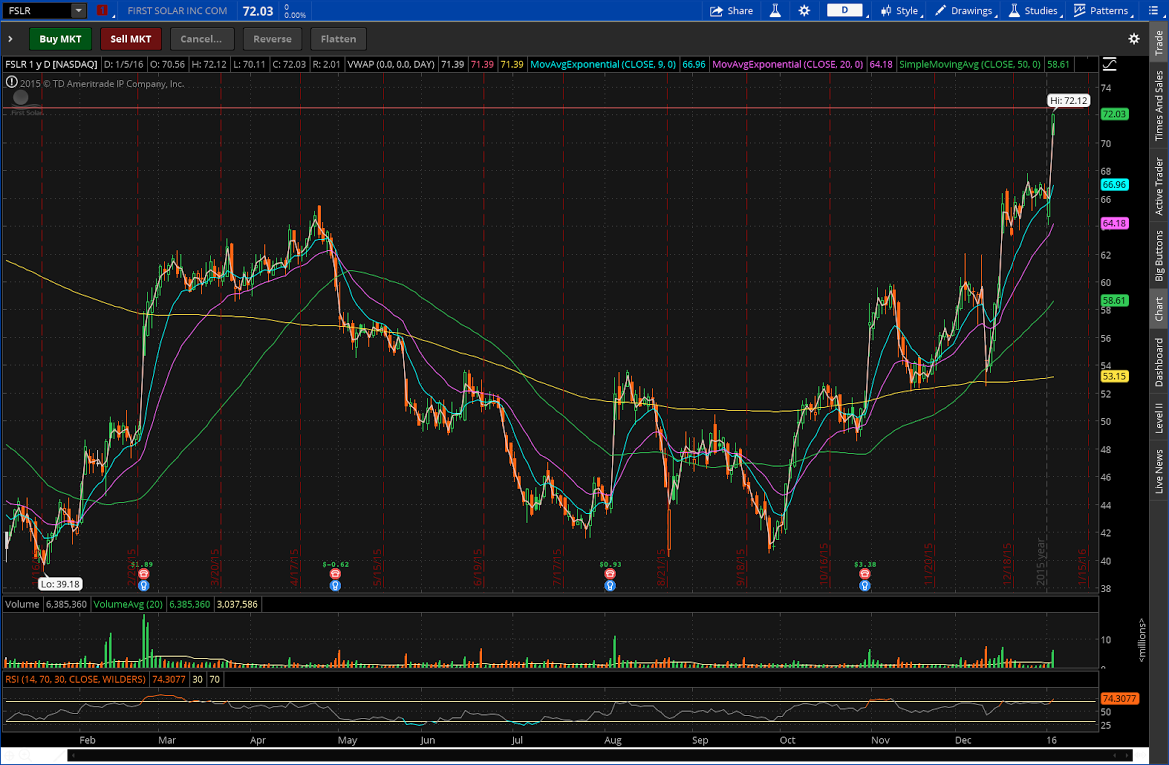Expand the Studies menu

click(1033, 11)
